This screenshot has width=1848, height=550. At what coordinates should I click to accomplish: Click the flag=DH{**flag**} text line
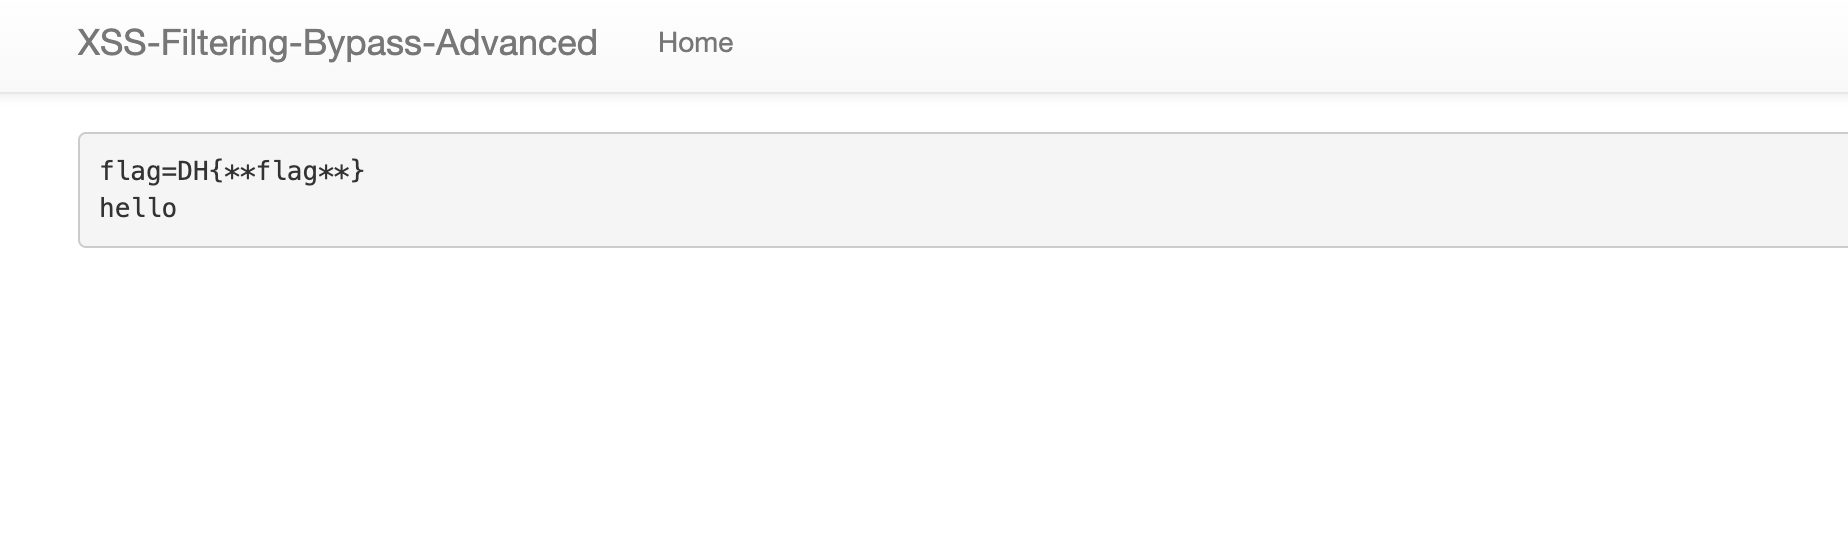(x=232, y=171)
